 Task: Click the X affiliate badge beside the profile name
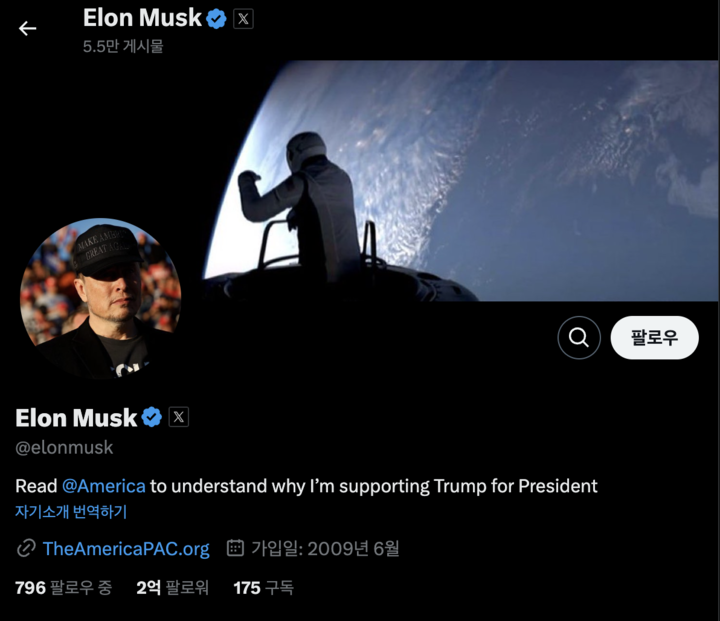click(x=179, y=417)
